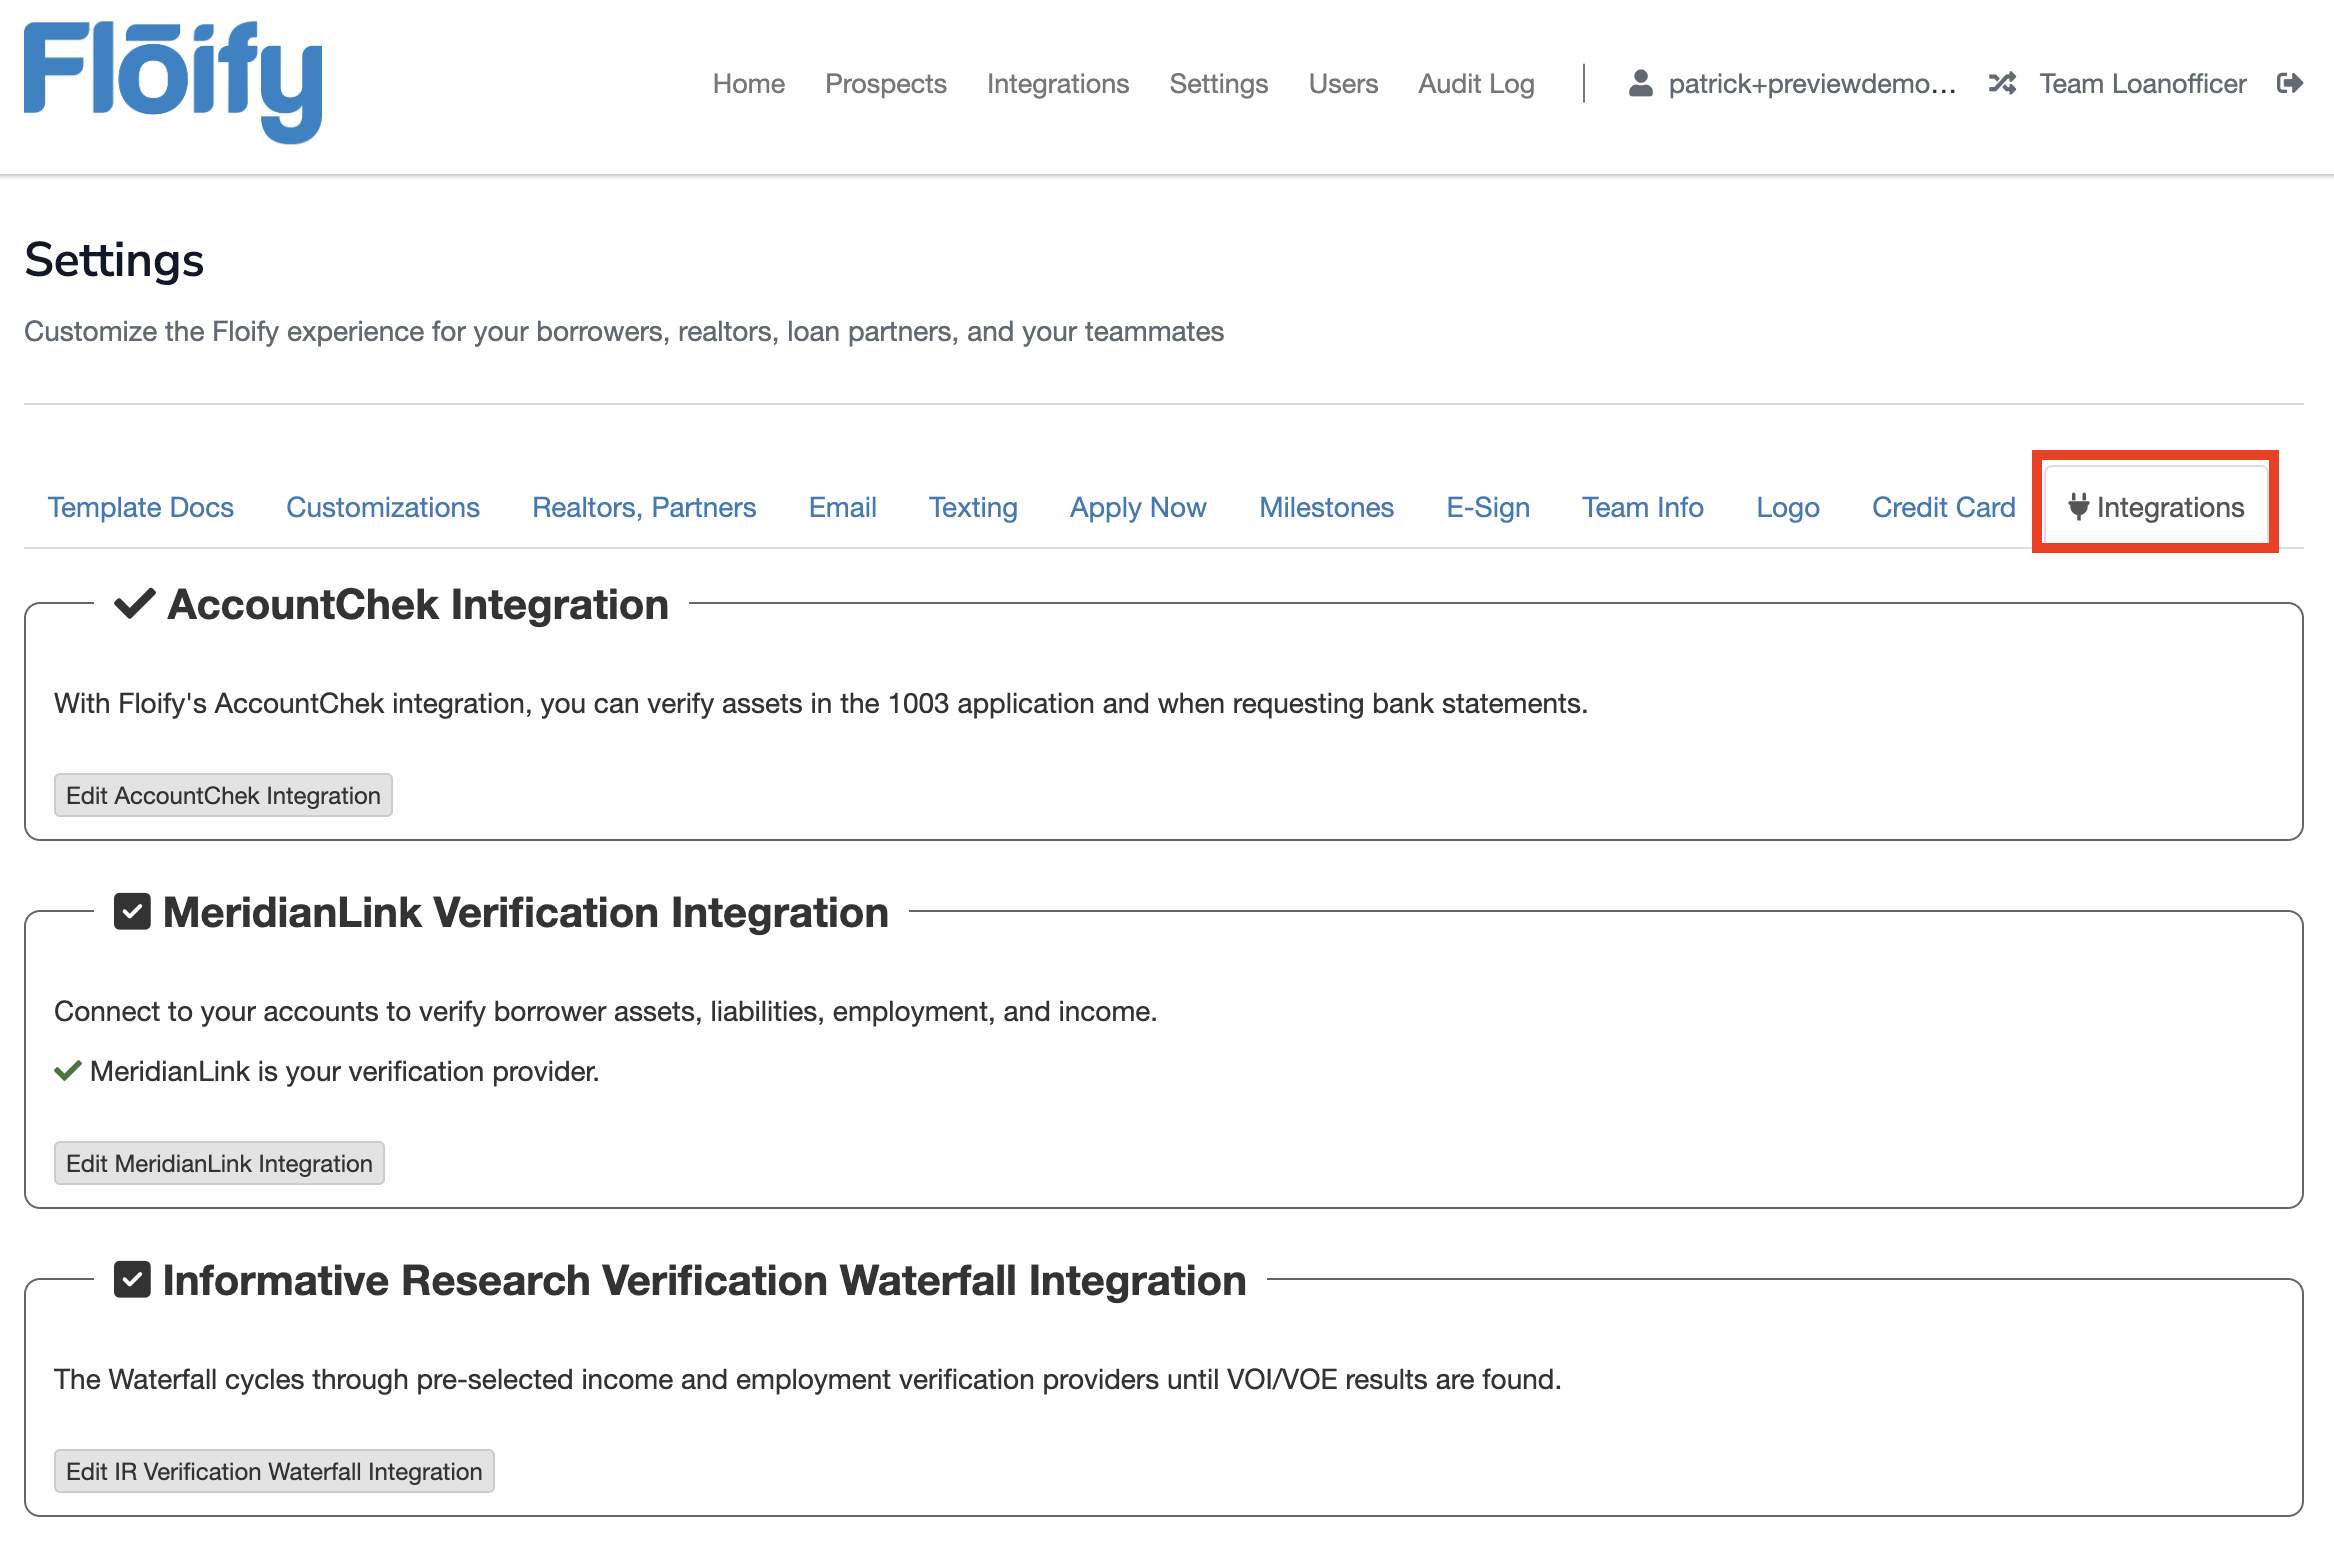Open the Template Docs tab
Viewport: 2334px width, 1542px height.
pyautogui.click(x=140, y=507)
